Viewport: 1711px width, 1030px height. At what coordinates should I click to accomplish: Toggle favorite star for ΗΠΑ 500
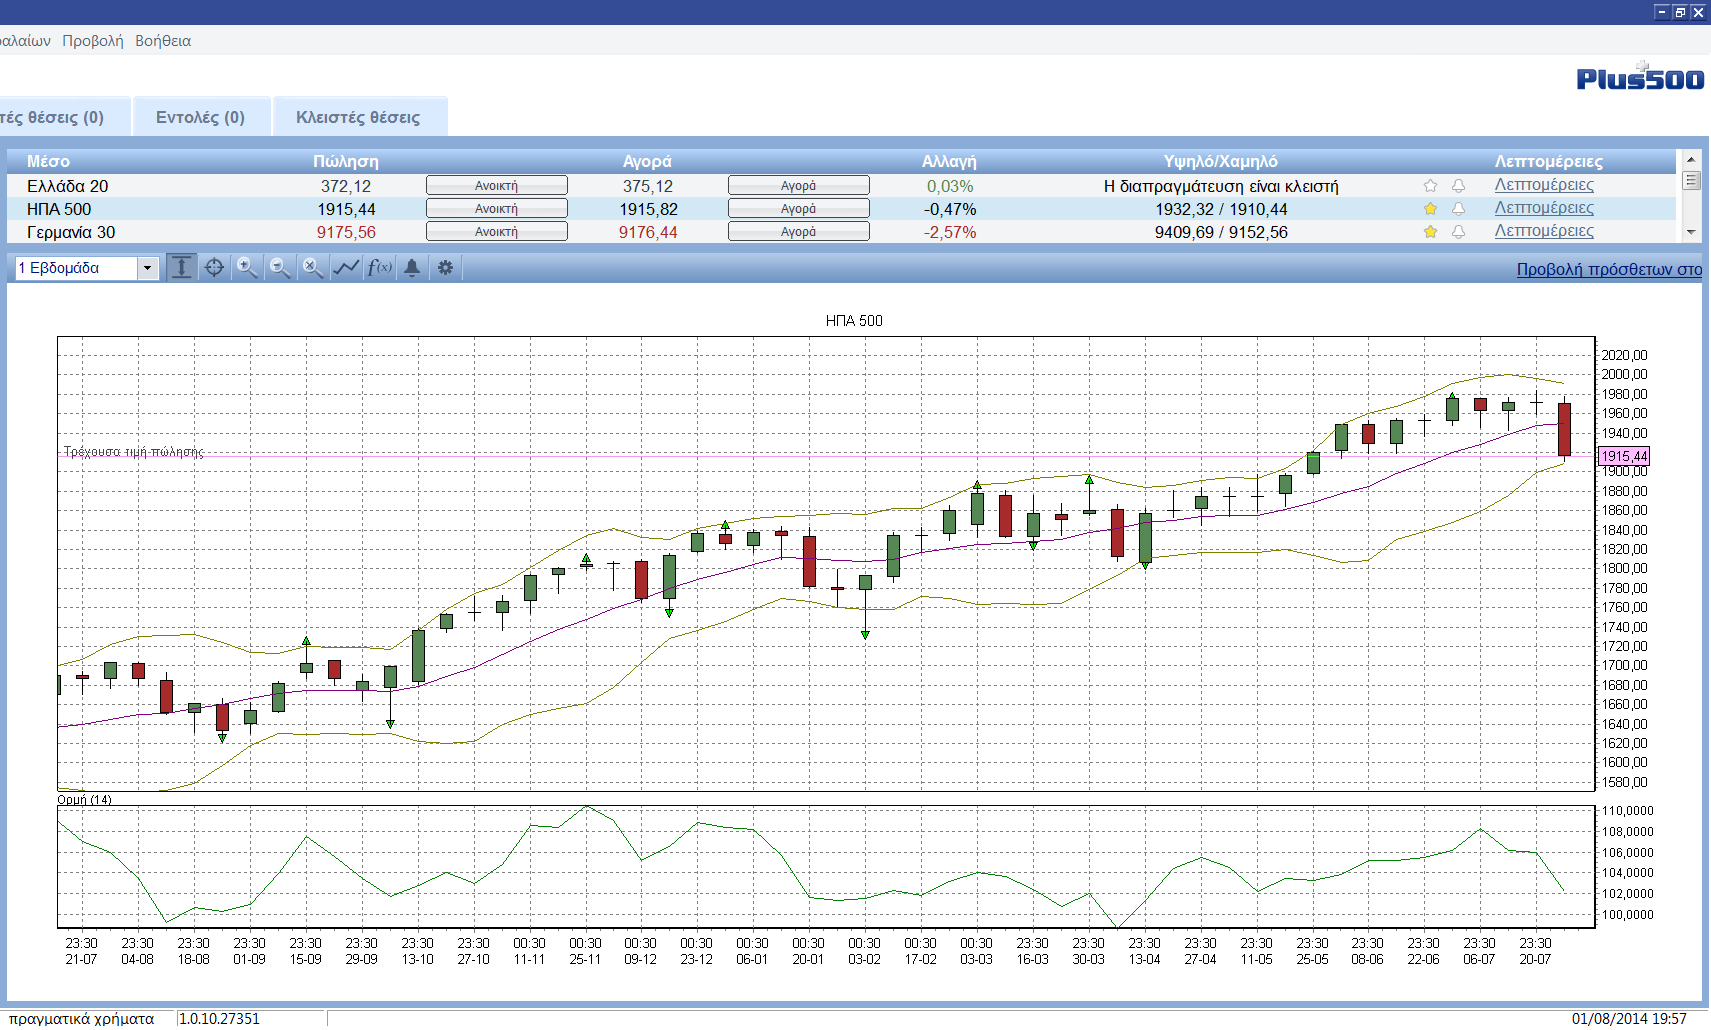click(1430, 208)
